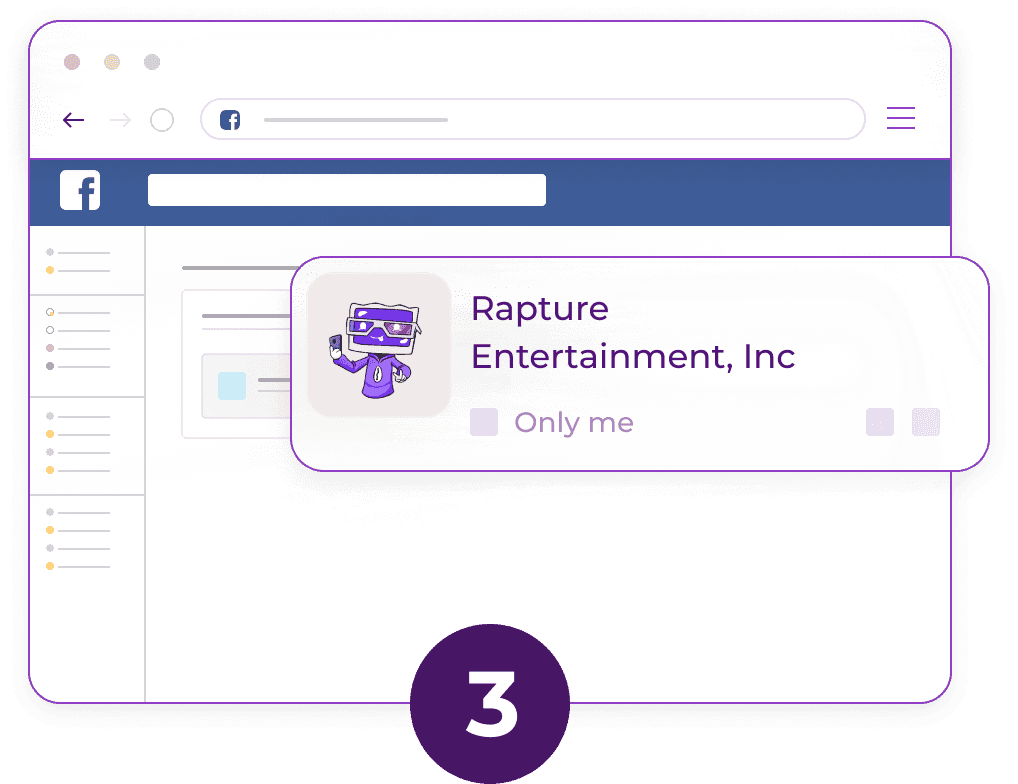1018x784 pixels.
Task: Select the white-ringed sidebar item
Action: click(50, 330)
